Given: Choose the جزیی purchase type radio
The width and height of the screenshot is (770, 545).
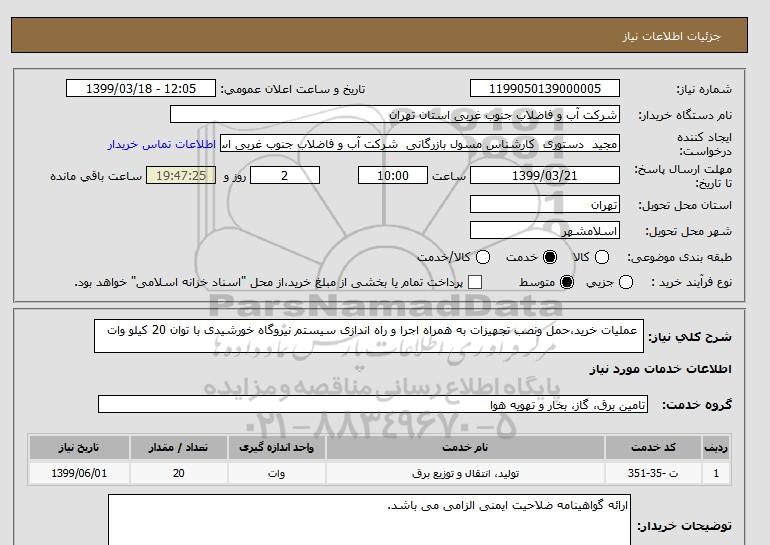Looking at the screenshot, I should (x=626, y=282).
